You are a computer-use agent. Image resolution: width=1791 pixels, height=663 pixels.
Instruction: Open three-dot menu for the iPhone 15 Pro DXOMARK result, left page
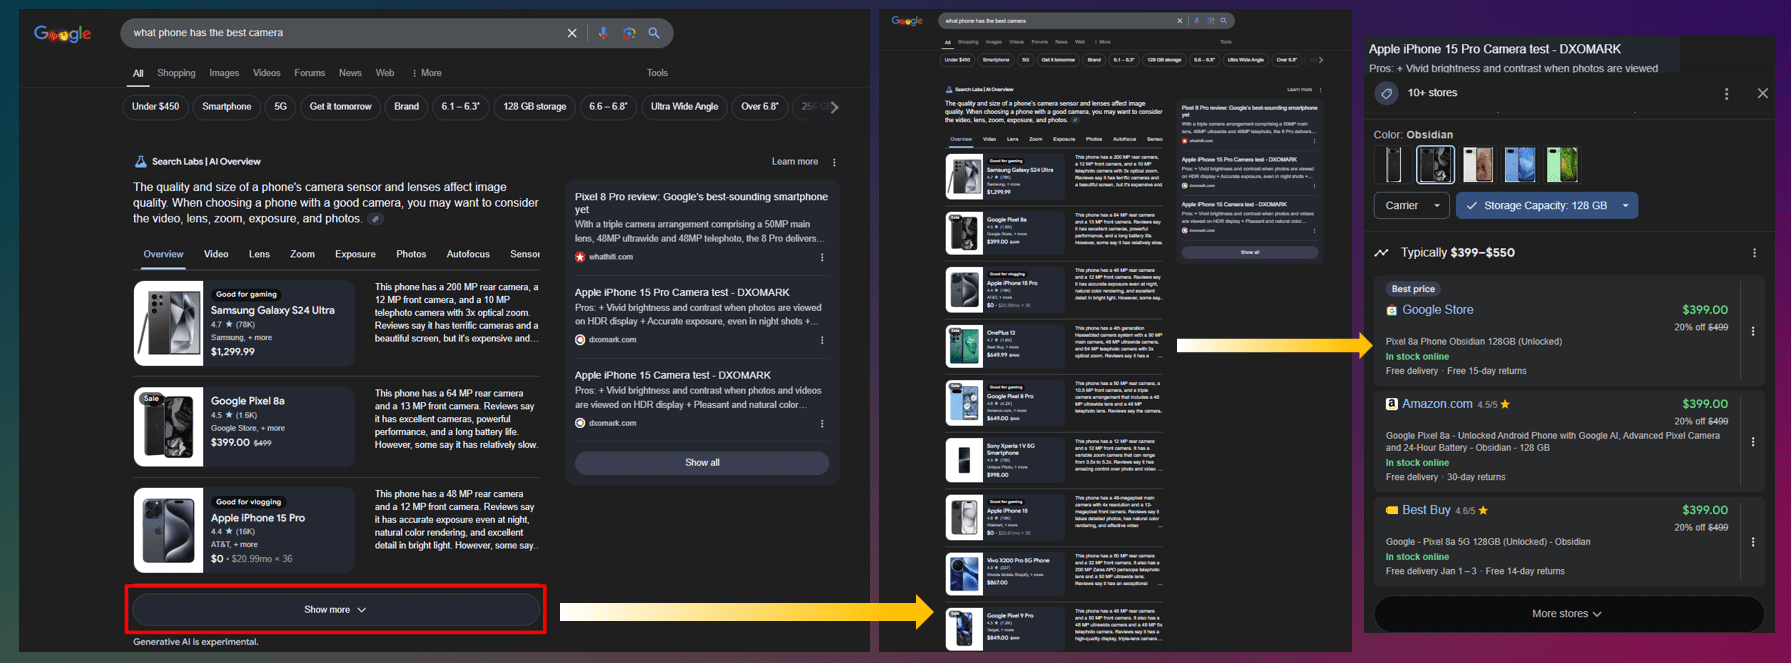(822, 340)
